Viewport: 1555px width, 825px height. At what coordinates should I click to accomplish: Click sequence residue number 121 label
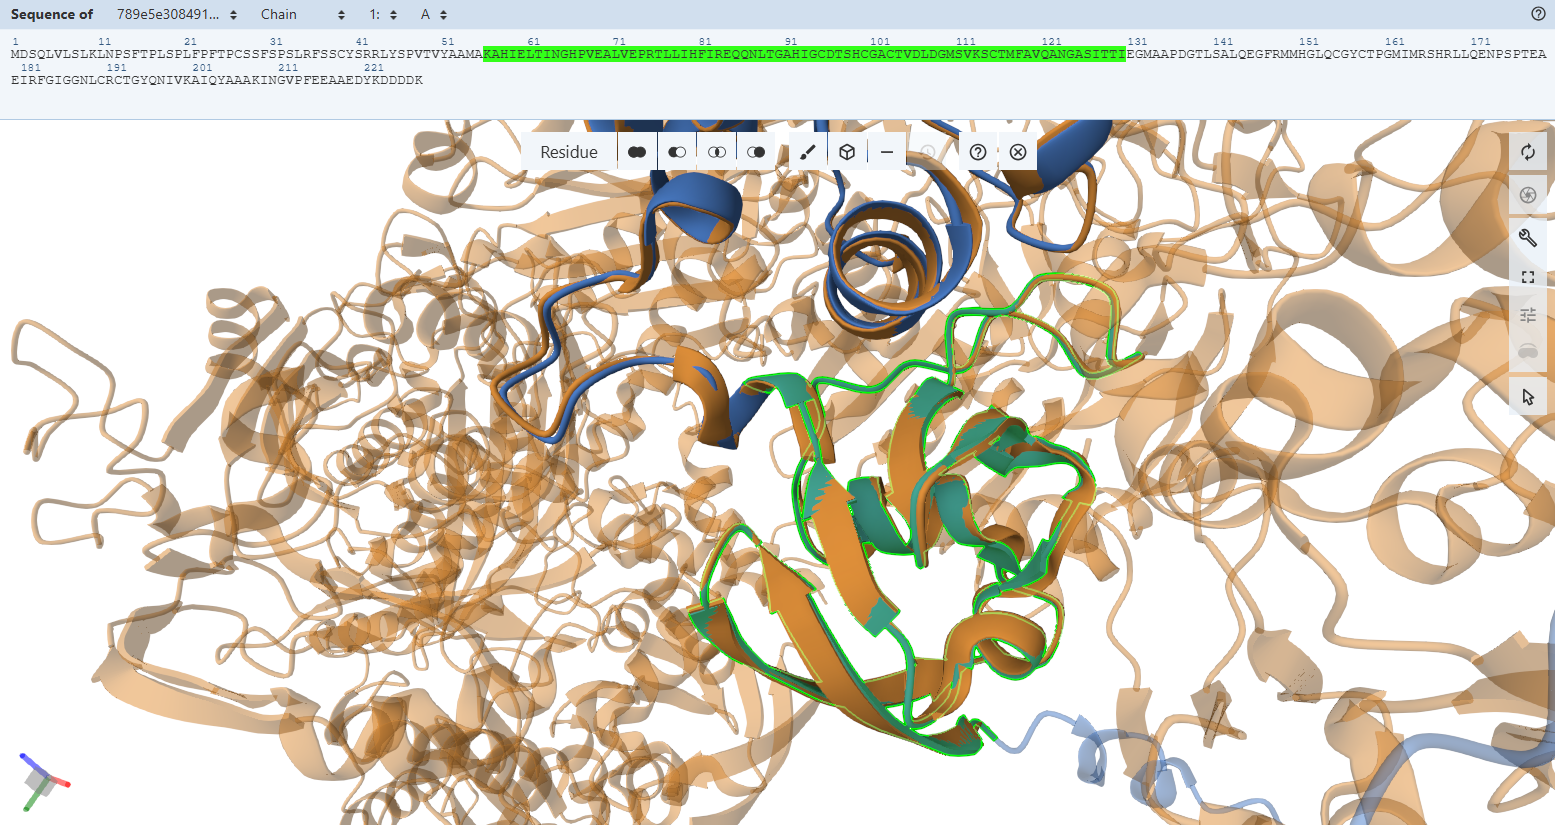click(x=1051, y=42)
